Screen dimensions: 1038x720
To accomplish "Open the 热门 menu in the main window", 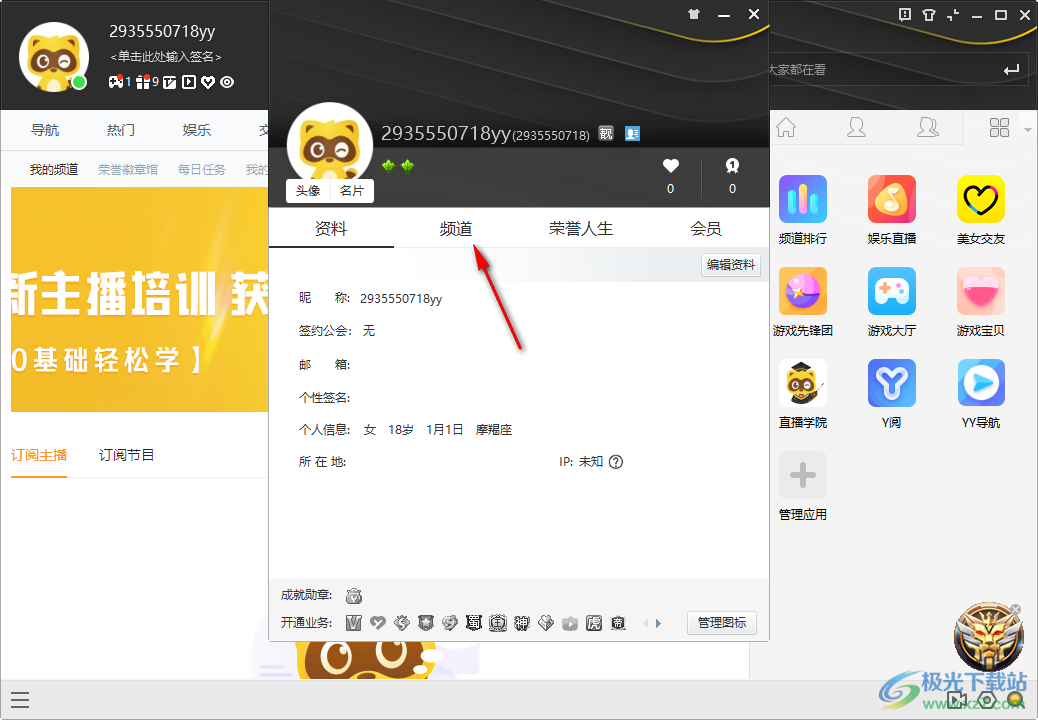I will (x=121, y=130).
